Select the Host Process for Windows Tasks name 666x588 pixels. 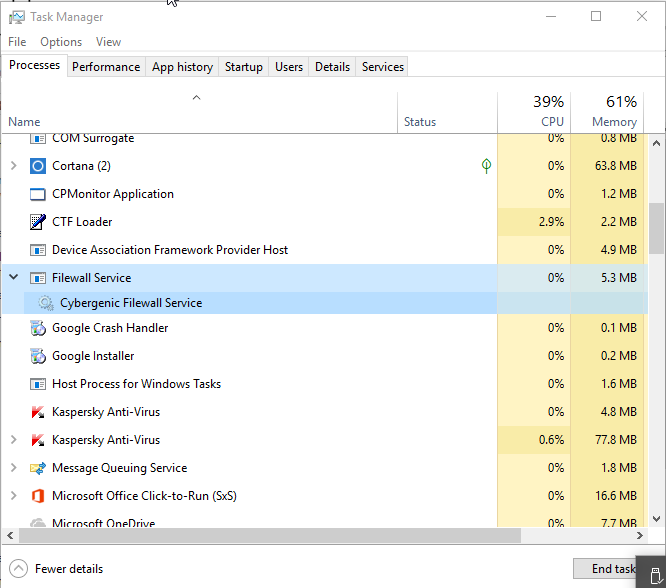(136, 384)
